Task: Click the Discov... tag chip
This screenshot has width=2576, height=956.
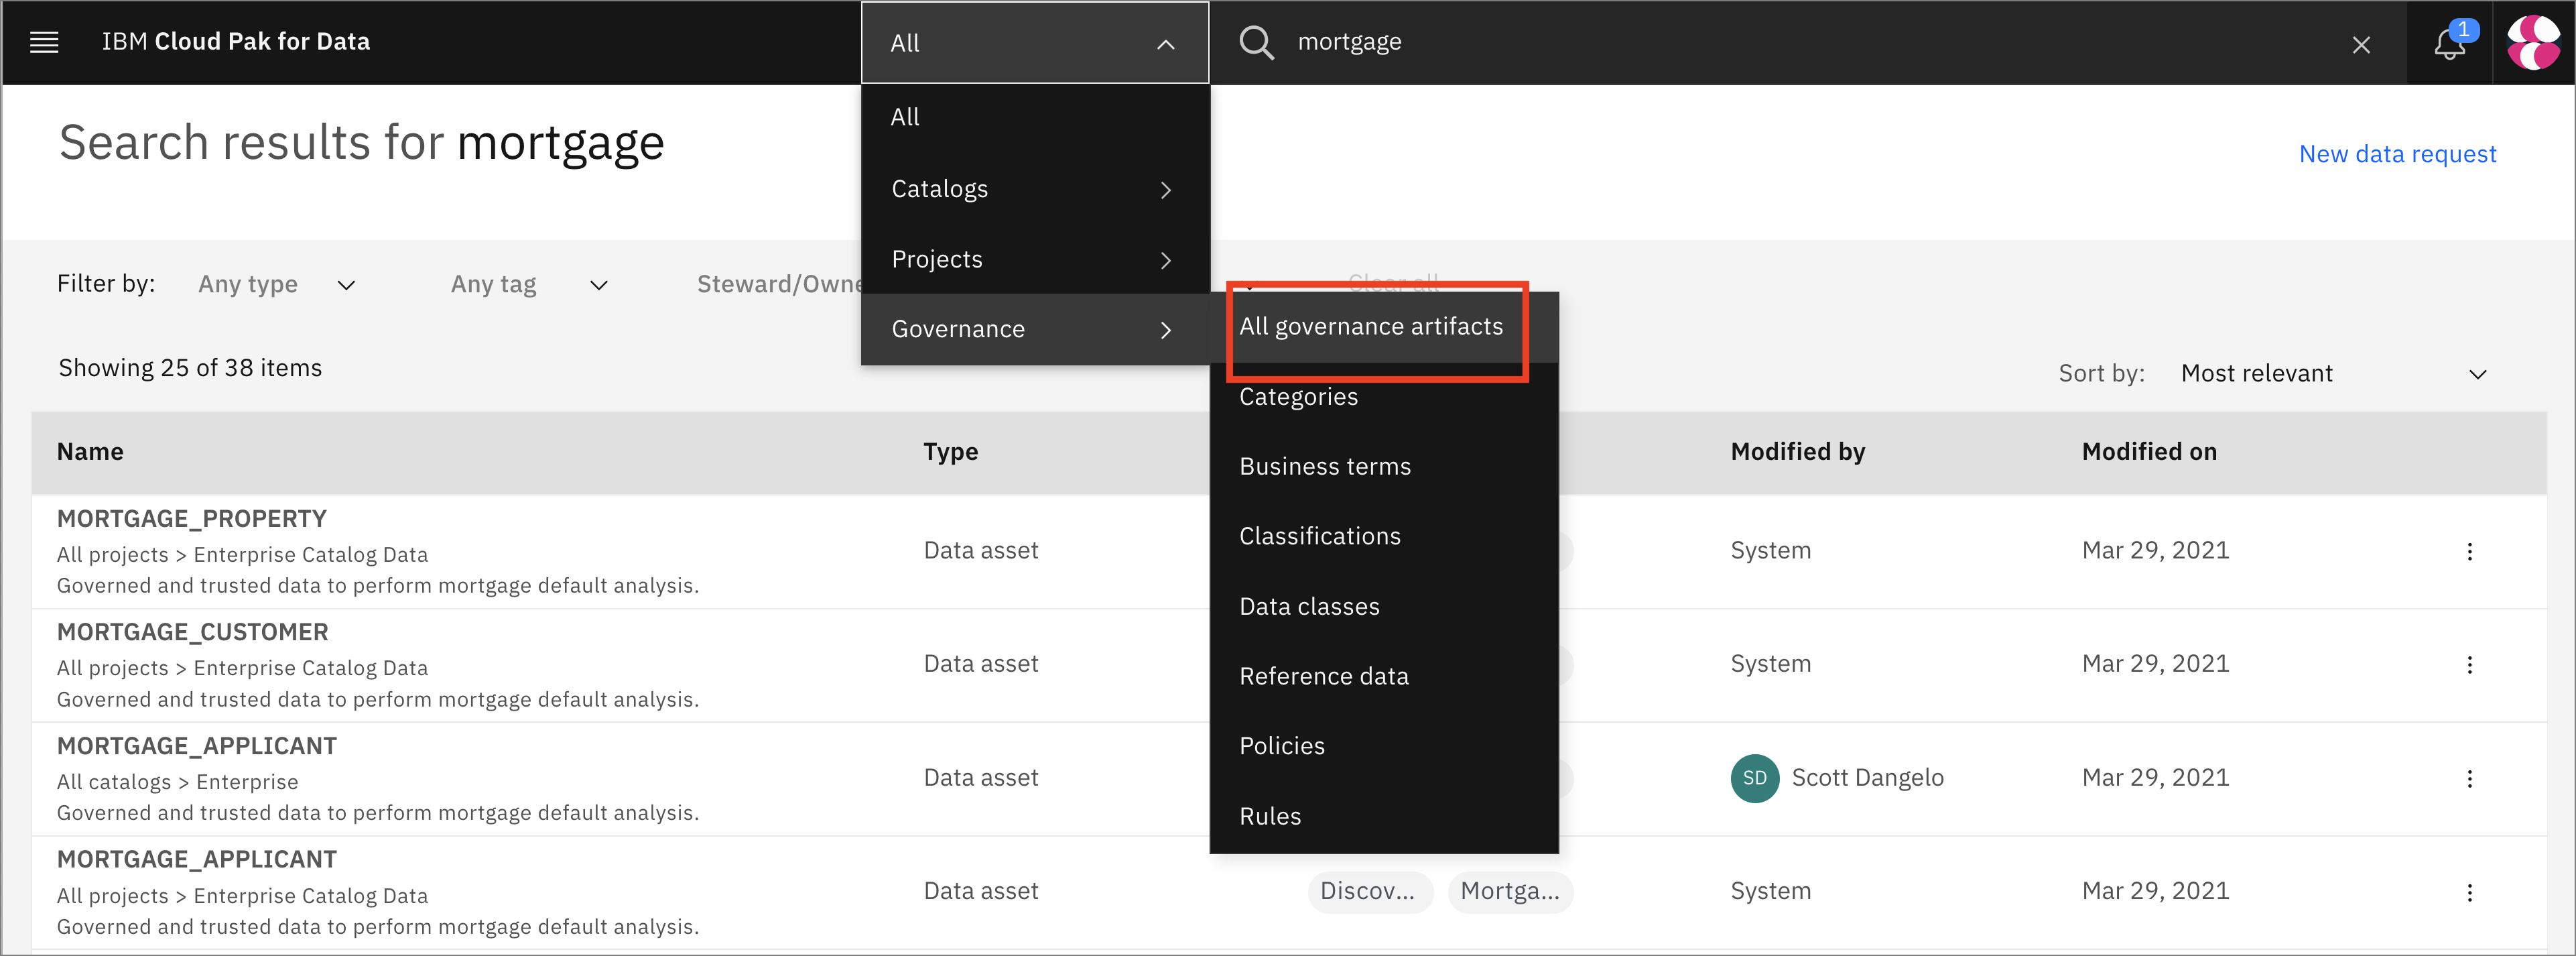Action: (x=1369, y=892)
